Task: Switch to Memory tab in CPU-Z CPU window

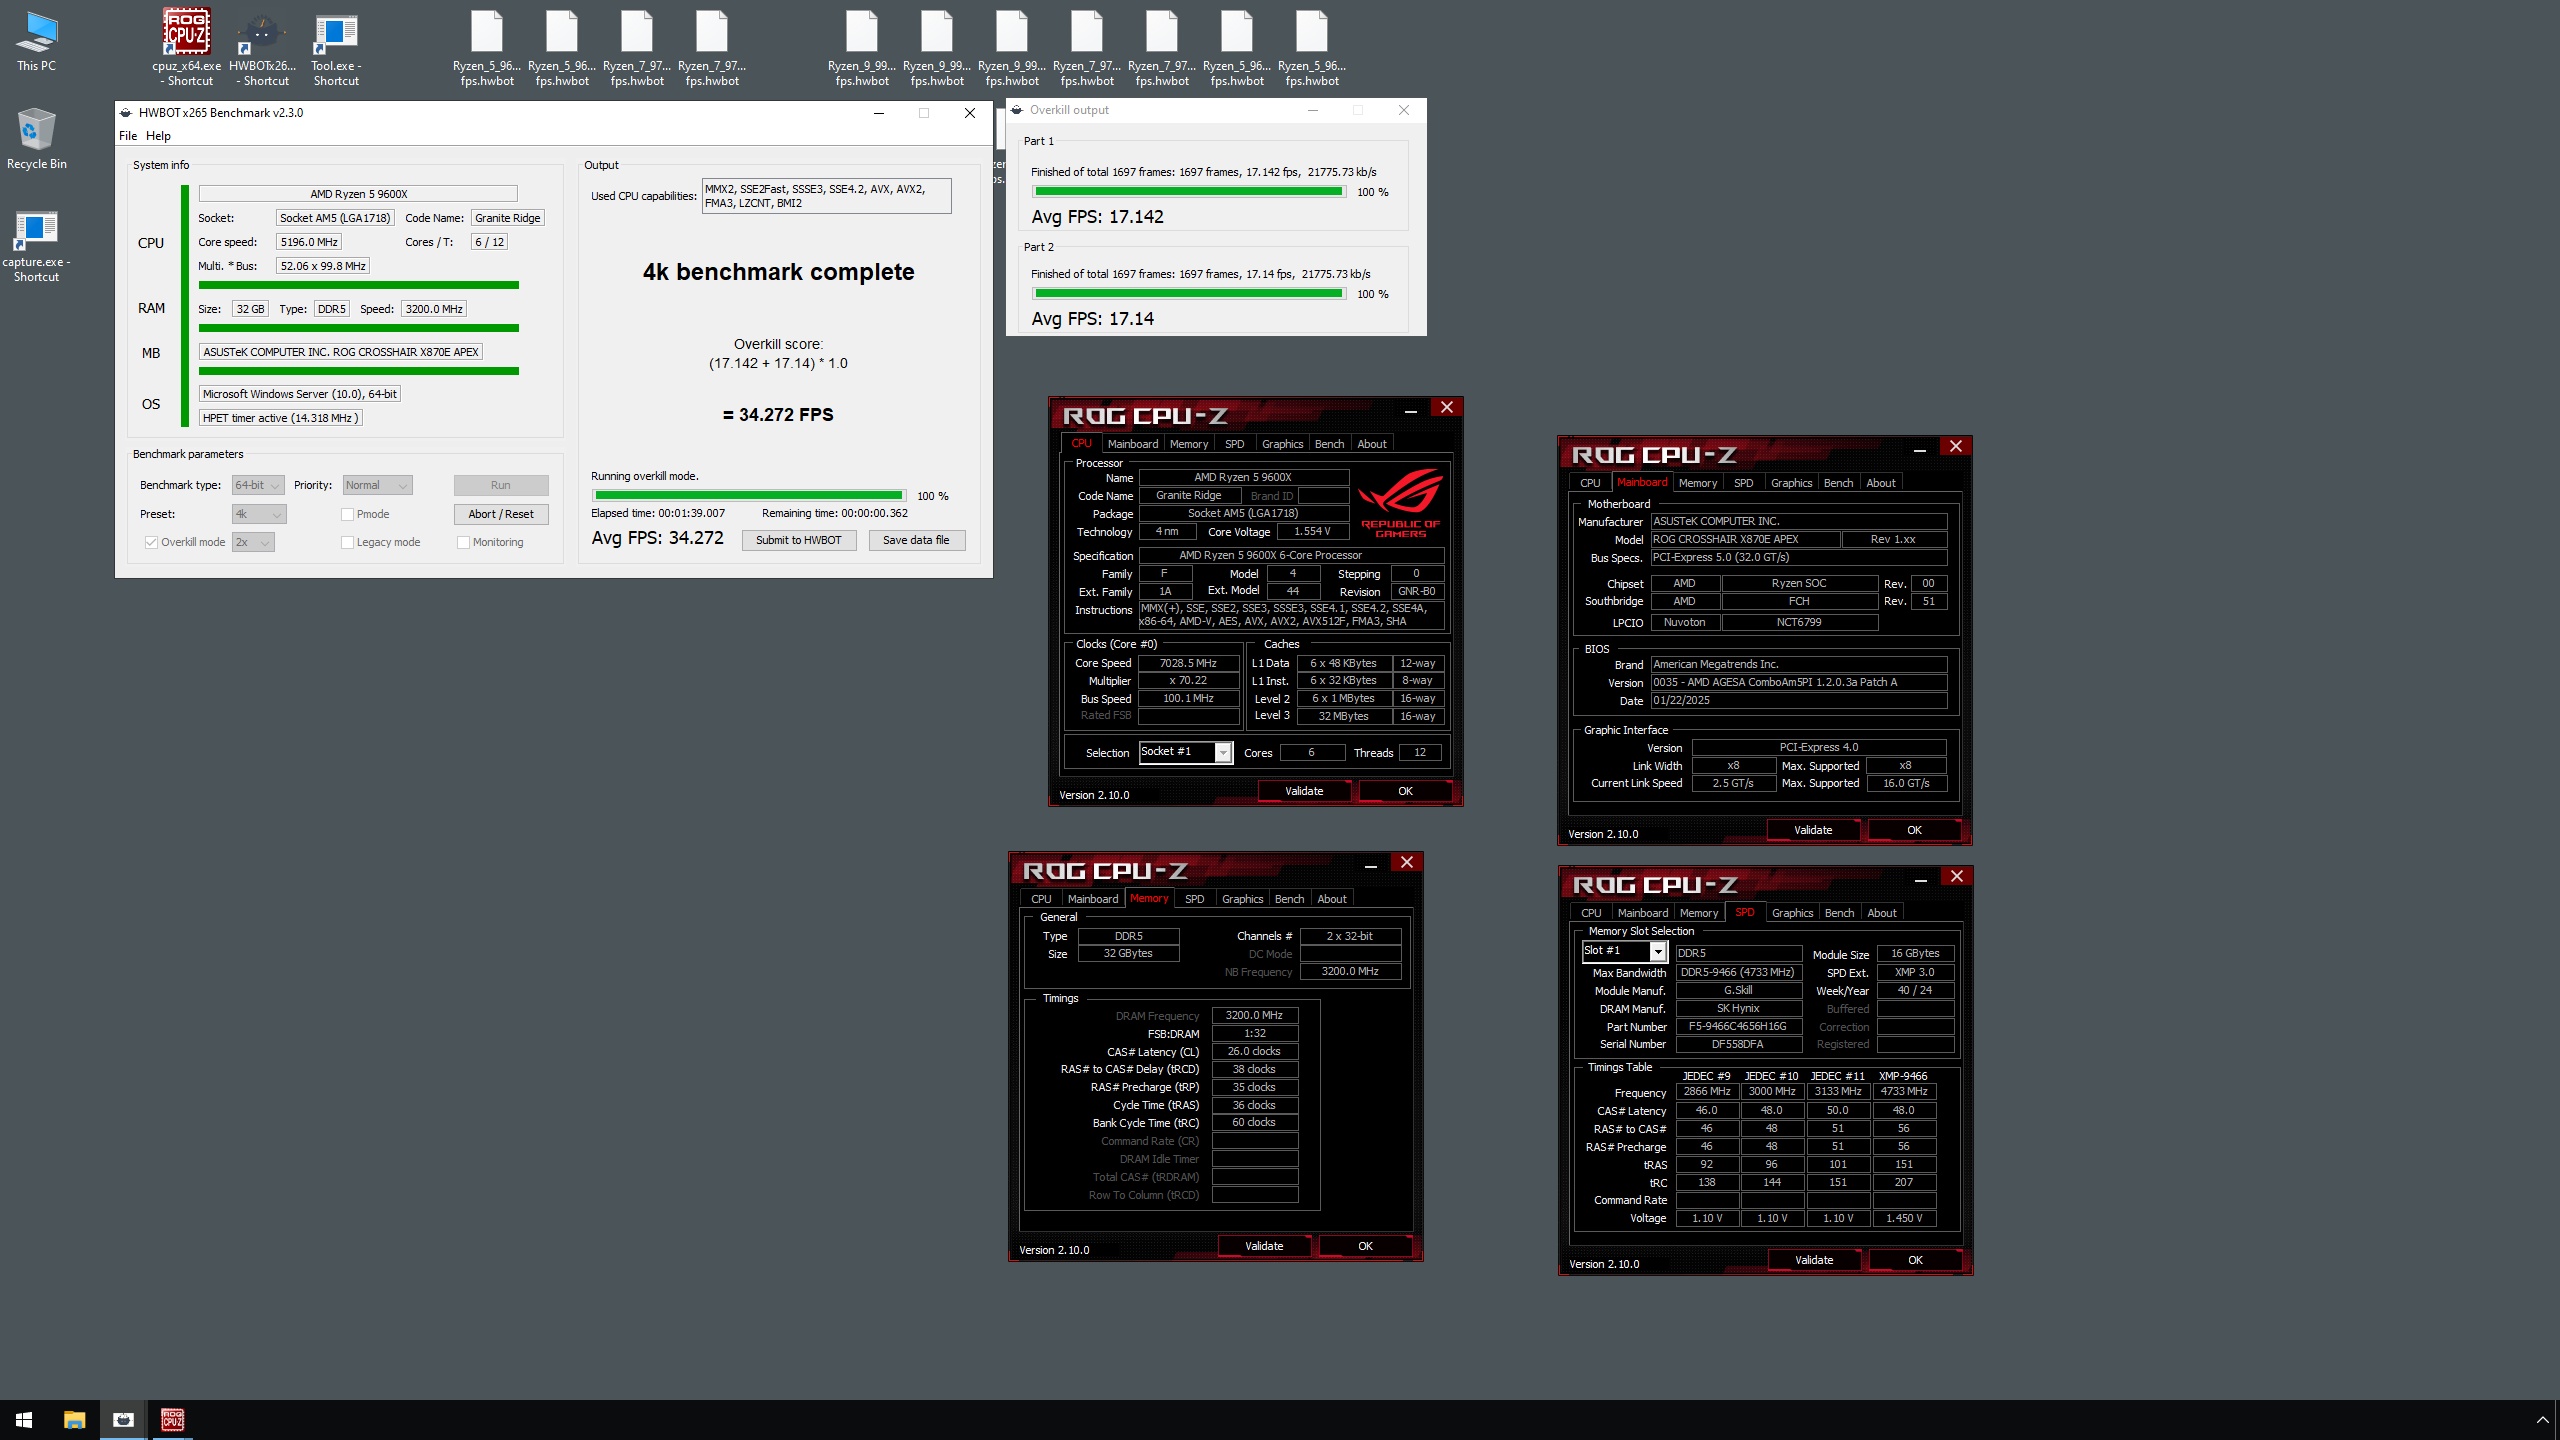Action: [x=1188, y=444]
